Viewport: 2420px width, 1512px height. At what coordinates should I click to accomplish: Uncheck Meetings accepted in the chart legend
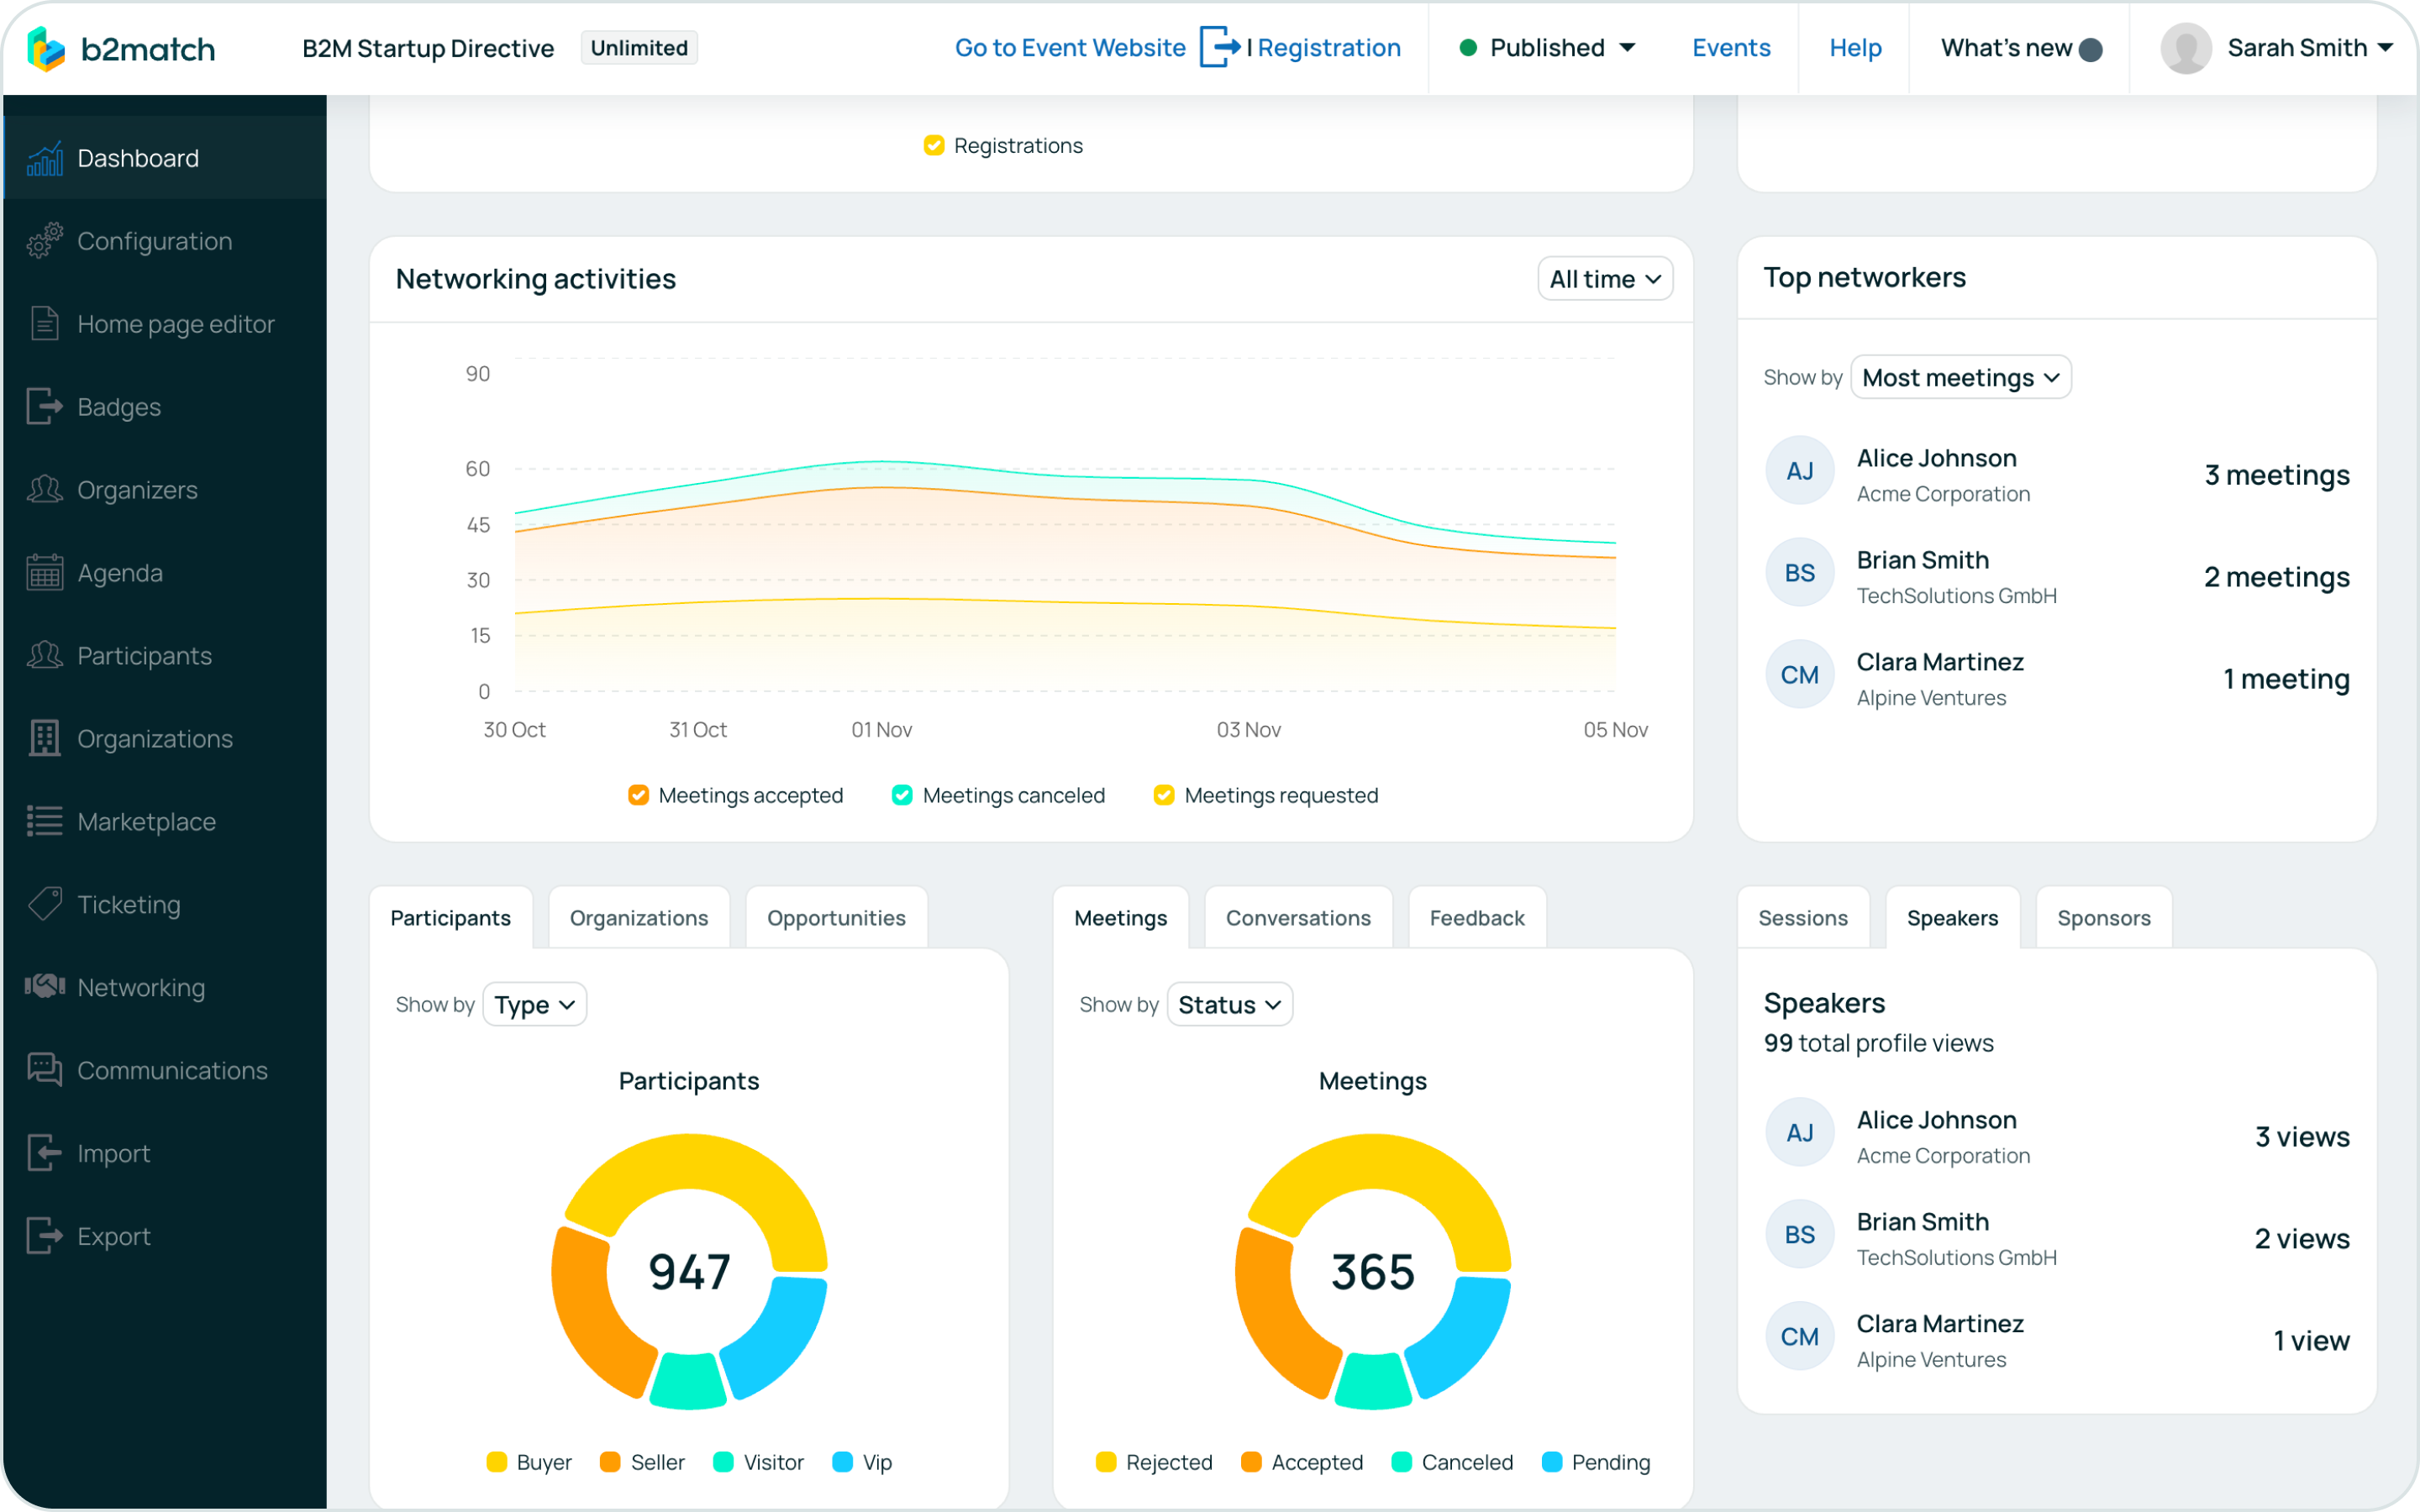(638, 794)
